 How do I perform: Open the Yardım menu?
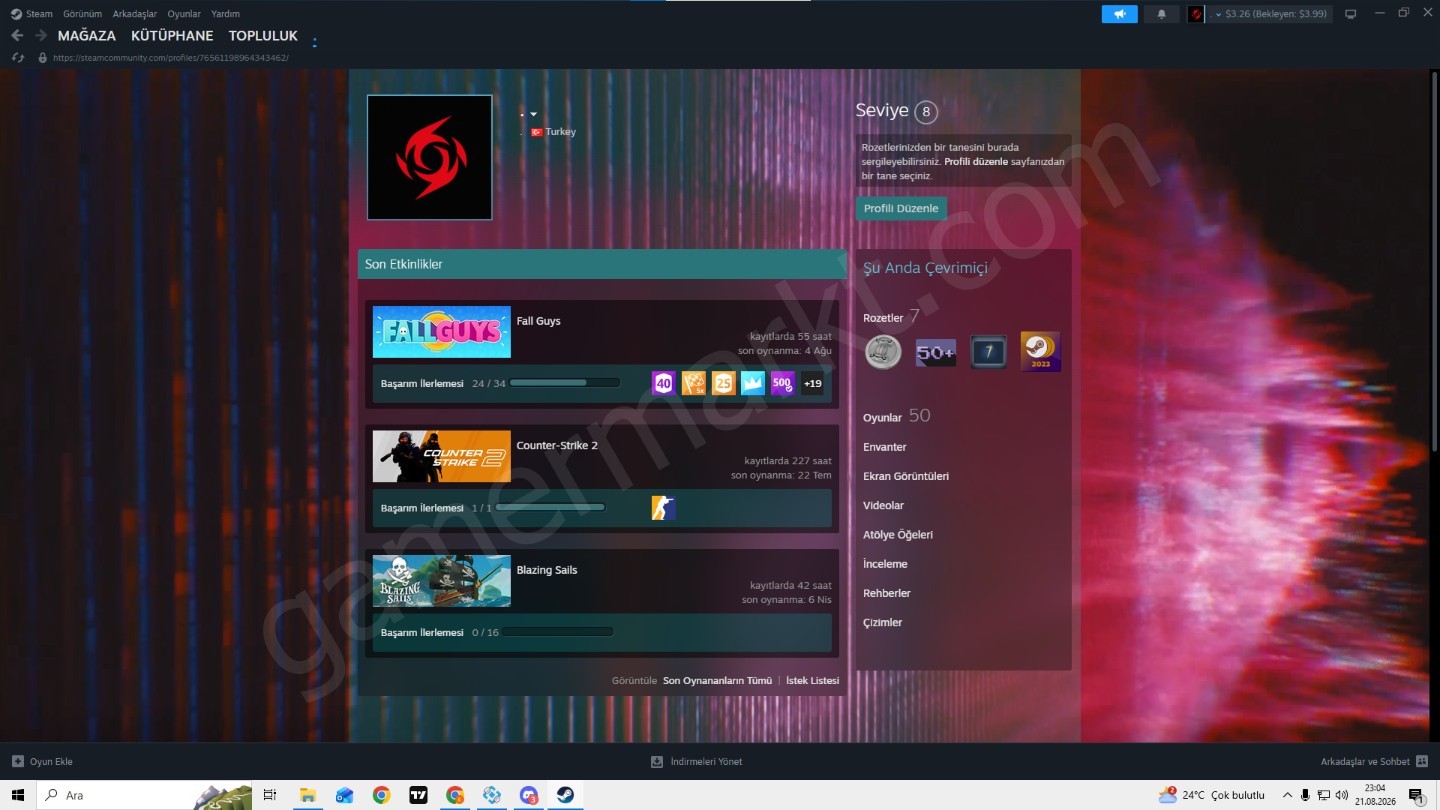[x=225, y=14]
